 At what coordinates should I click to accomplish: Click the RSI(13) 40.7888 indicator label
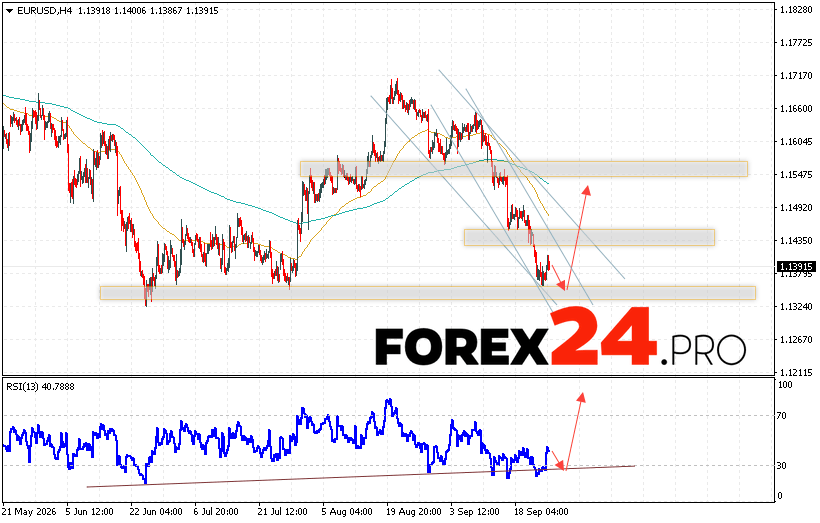40,386
